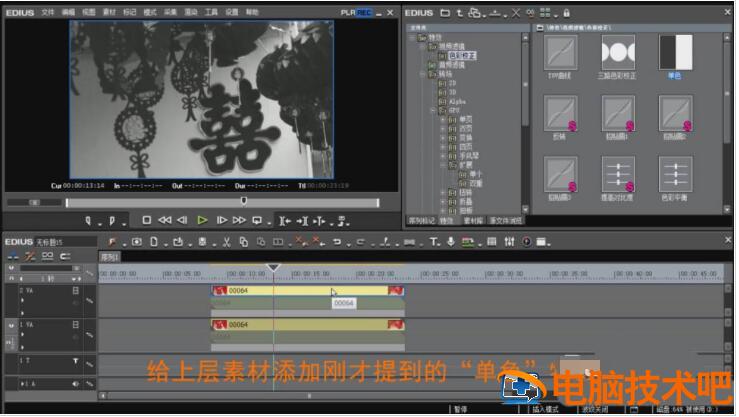This screenshot has height=417, width=739.
Task: Expand the 四页 transition folder
Action: pos(443,147)
